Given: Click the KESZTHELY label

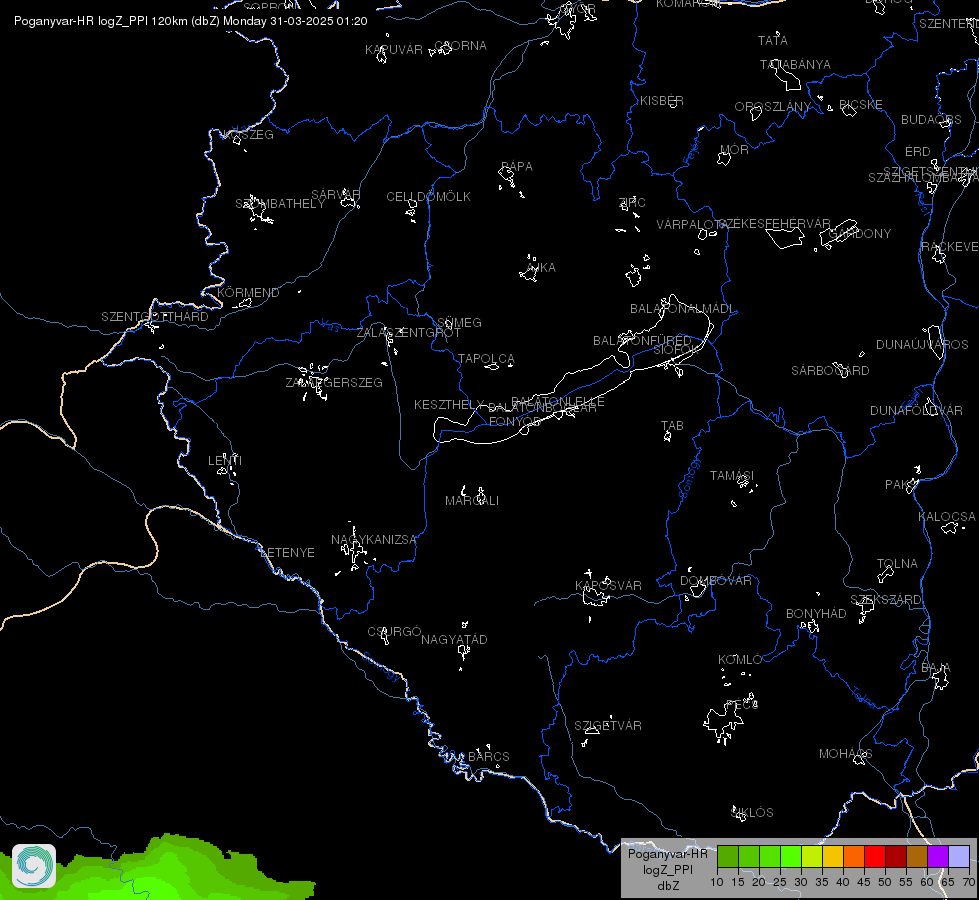Looking at the screenshot, I should pyautogui.click(x=450, y=405).
